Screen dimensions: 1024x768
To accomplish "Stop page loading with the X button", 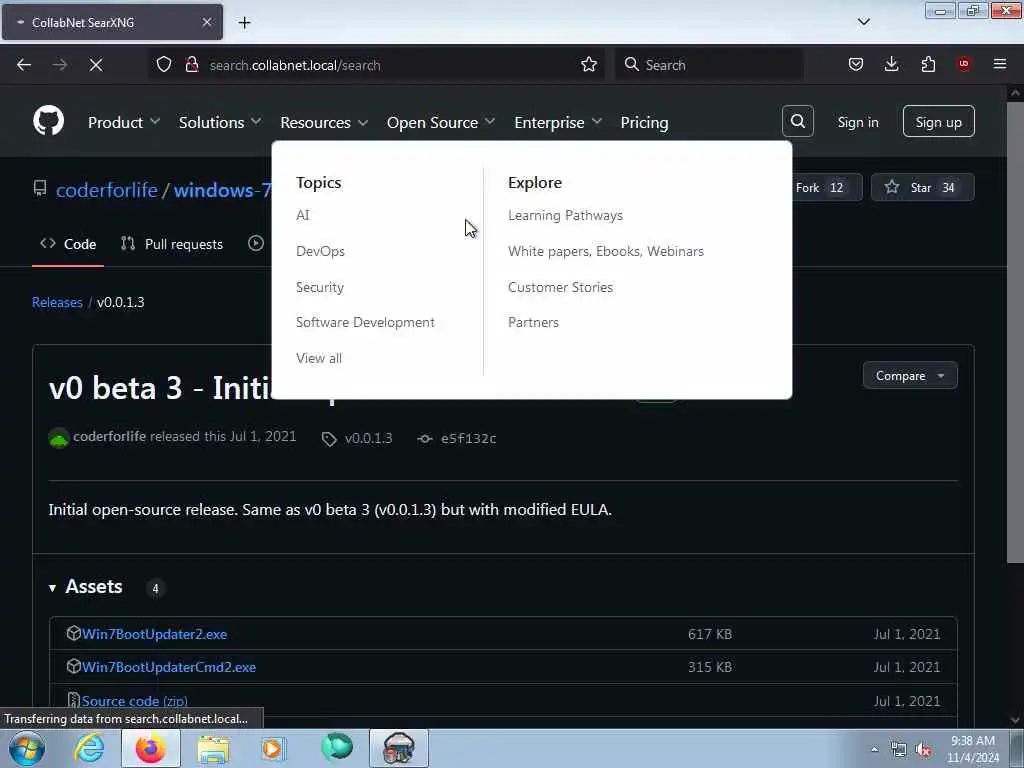I will (96, 65).
